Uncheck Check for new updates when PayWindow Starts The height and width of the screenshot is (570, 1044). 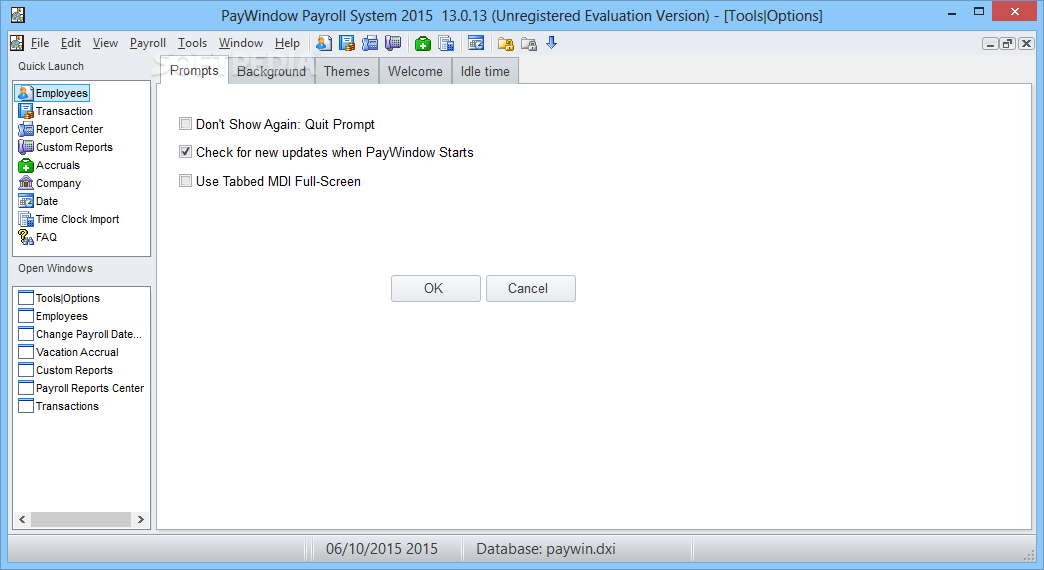tap(186, 152)
